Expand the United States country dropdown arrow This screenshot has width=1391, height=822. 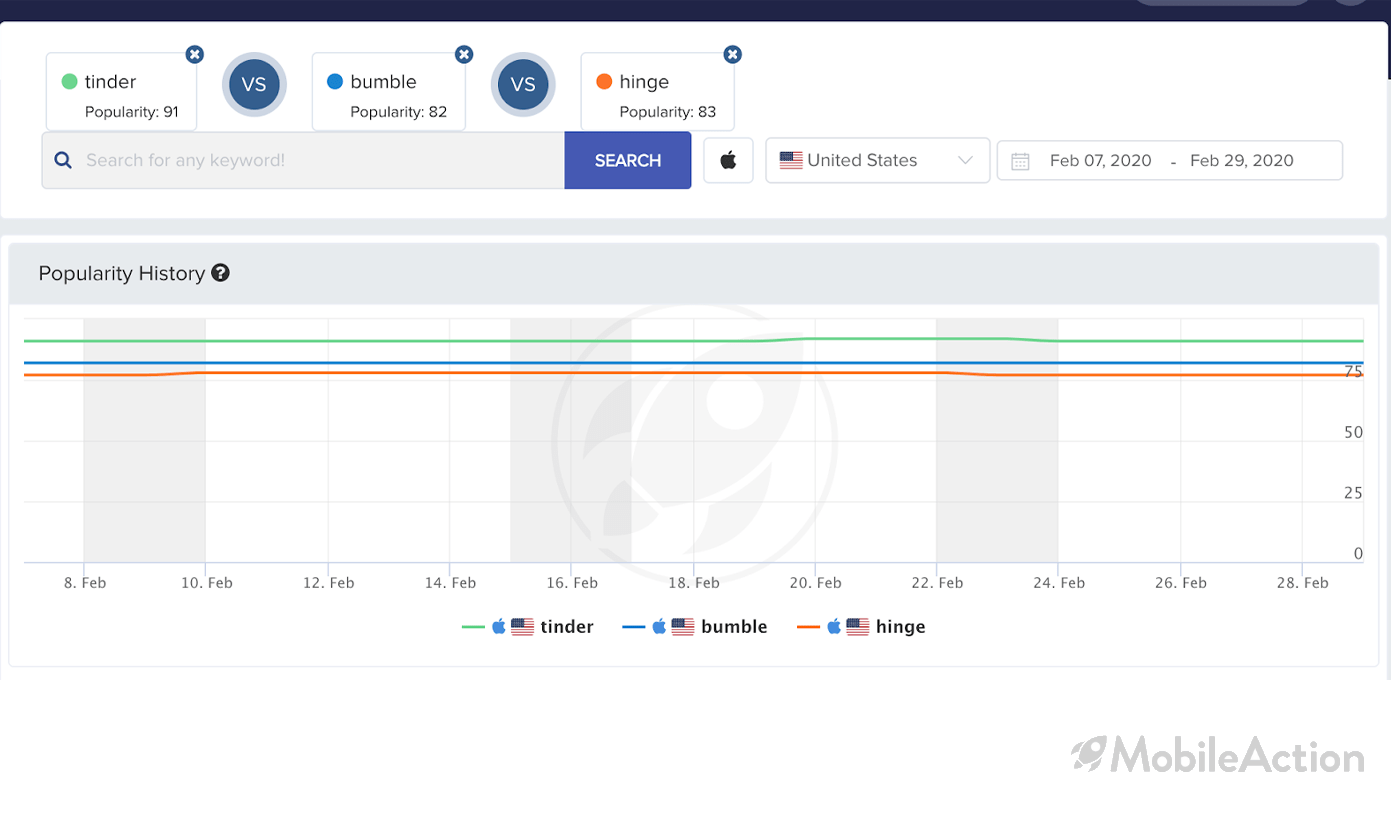pyautogui.click(x=965, y=160)
